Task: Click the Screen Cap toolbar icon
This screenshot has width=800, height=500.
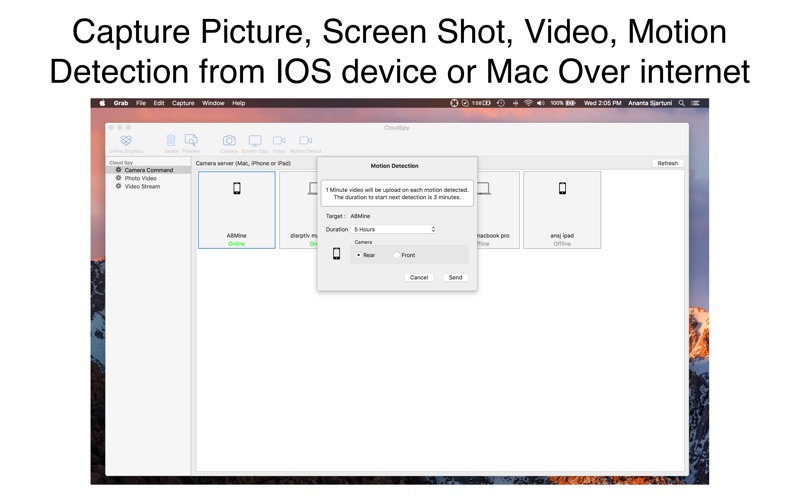Action: click(255, 140)
